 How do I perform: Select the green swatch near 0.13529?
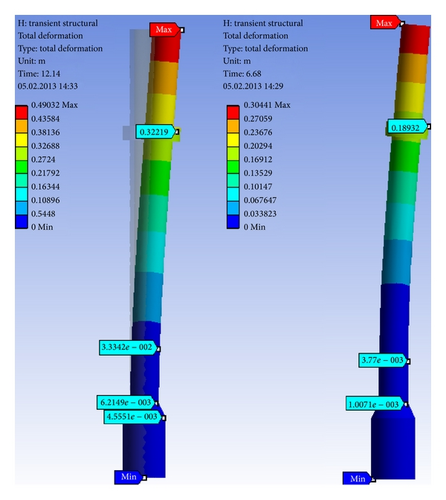point(233,167)
